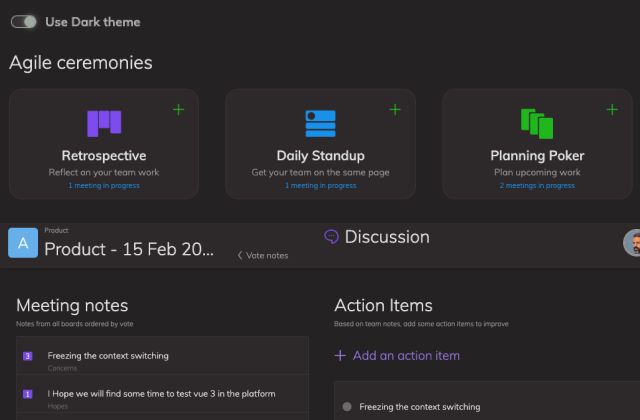Screen dimensions: 640x420
Task: Check the Freezing the context switching action item
Action: (x=347, y=407)
